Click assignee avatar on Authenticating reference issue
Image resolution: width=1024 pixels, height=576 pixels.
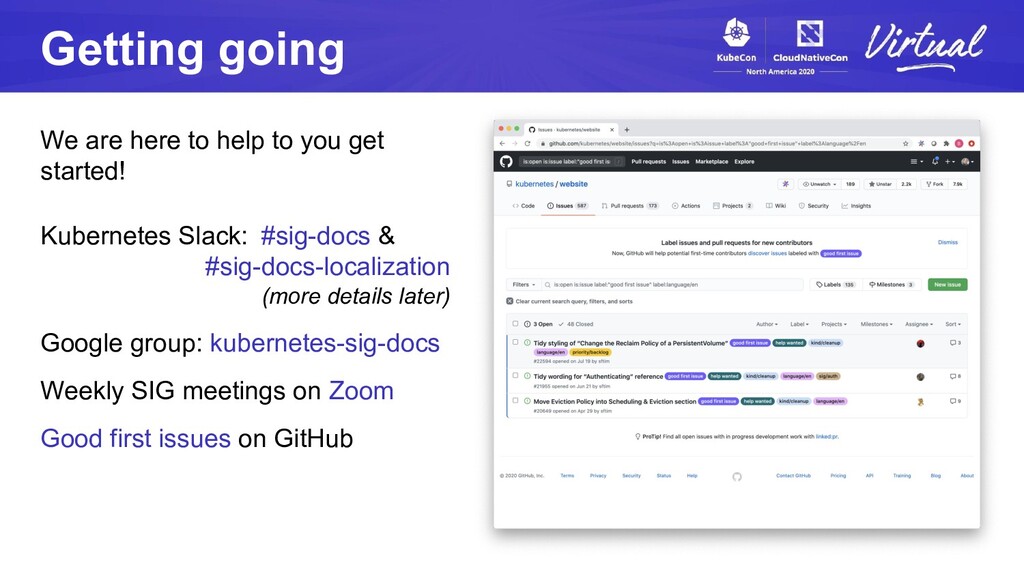pyautogui.click(x=920, y=377)
